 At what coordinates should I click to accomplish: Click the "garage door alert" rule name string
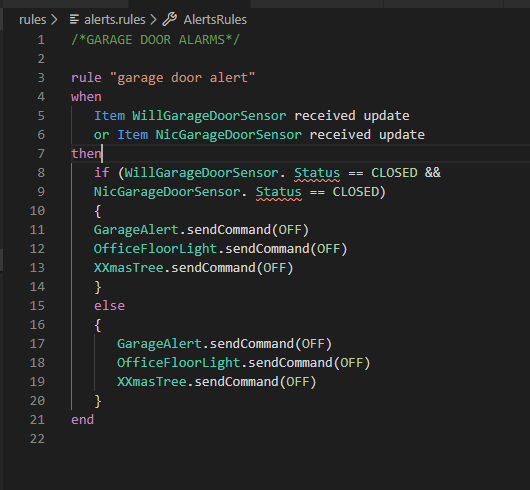(x=183, y=78)
